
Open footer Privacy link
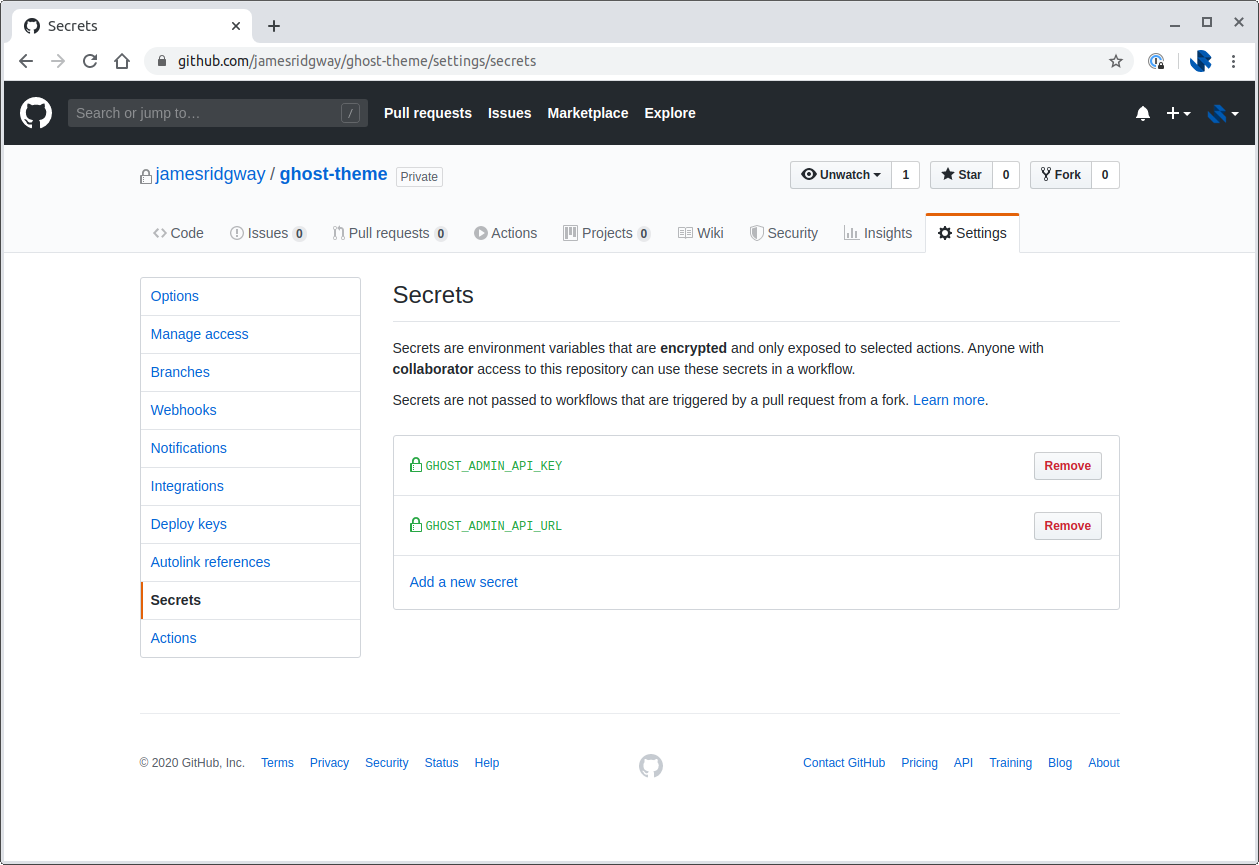click(x=329, y=763)
